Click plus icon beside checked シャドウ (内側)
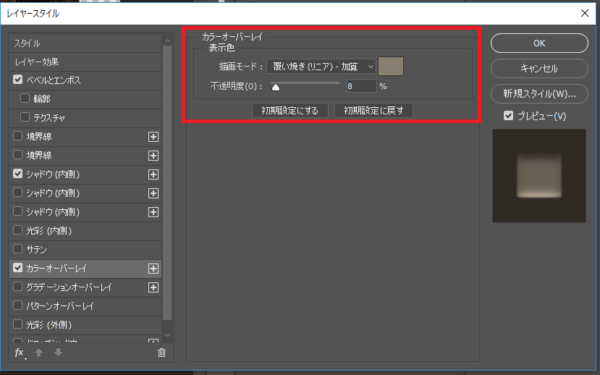This screenshot has height=375, width=600. click(x=153, y=174)
